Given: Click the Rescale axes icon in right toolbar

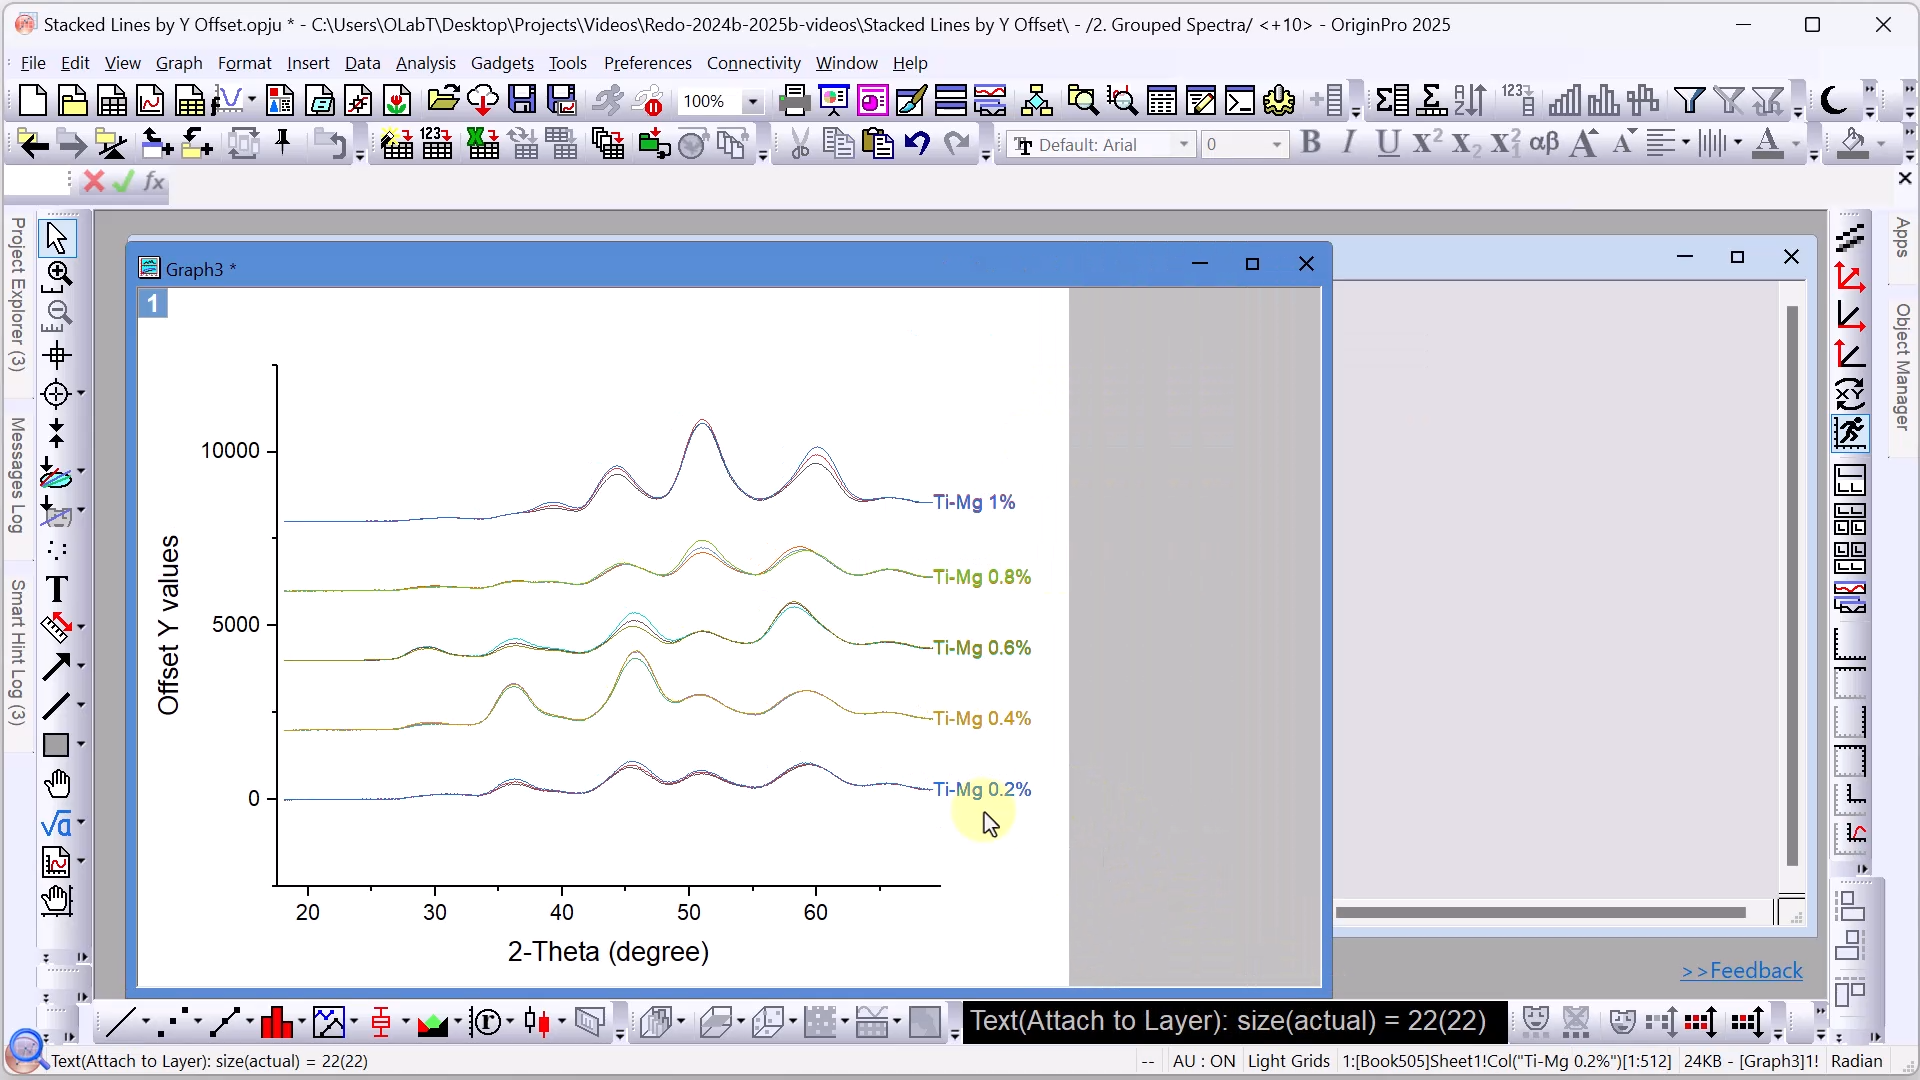Looking at the screenshot, I should pos(1850,277).
